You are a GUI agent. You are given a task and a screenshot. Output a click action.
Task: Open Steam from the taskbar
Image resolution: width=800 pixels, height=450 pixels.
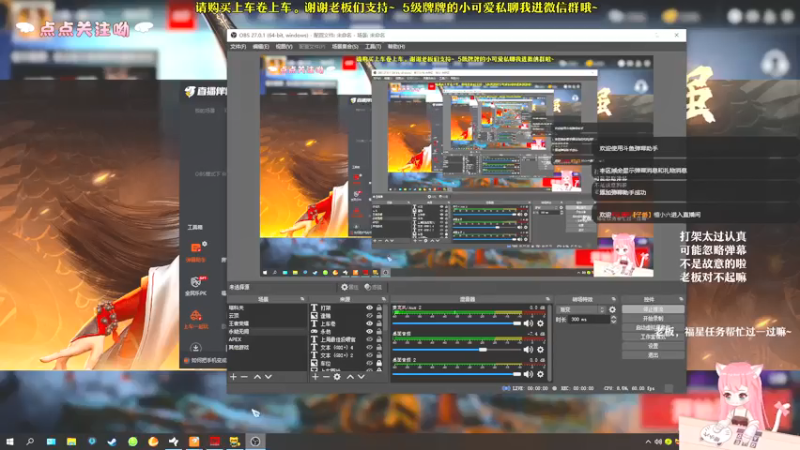pos(112,441)
